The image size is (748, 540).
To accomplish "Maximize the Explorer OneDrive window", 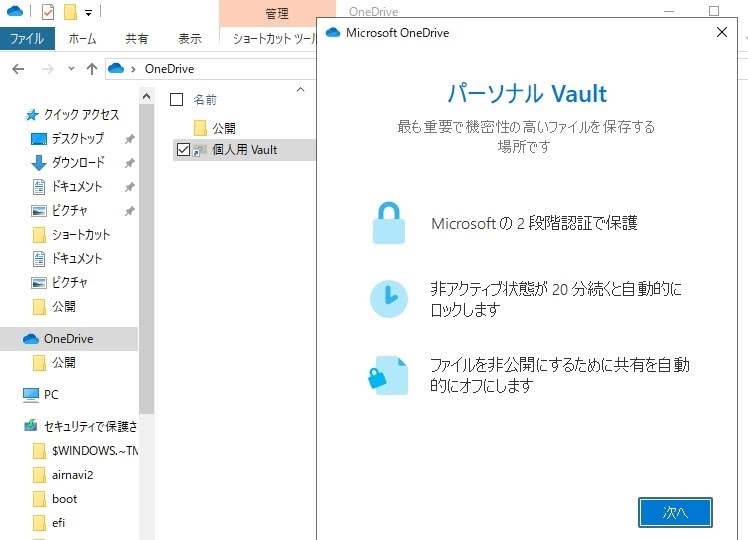I will pyautogui.click(x=714, y=10).
